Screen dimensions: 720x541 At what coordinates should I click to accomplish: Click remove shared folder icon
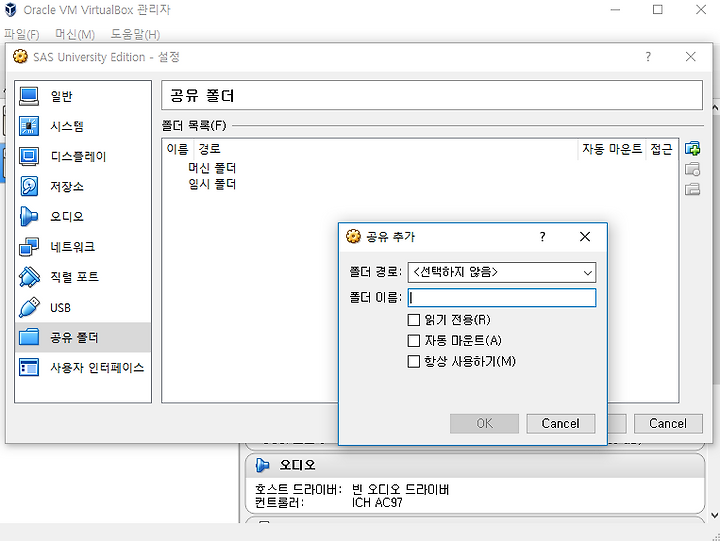[x=692, y=189]
